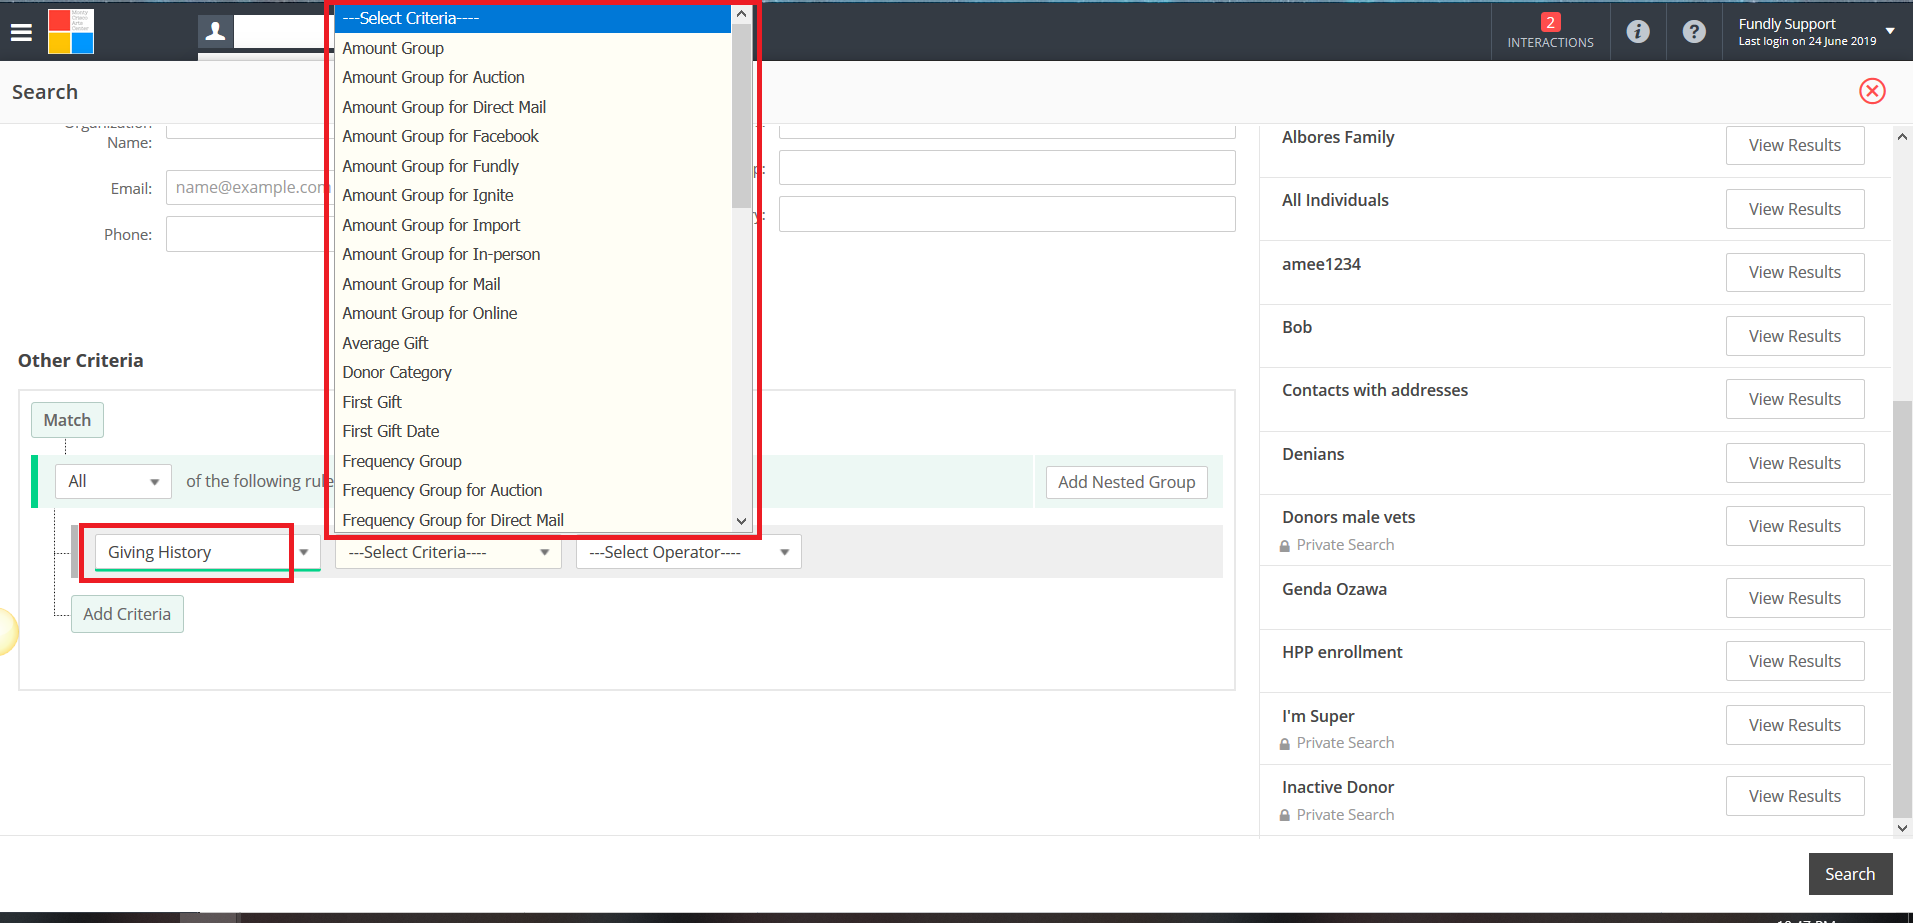Screen dimensions: 1913x923
Task: Select 'Amount Group for Auction' option
Action: pos(533,77)
